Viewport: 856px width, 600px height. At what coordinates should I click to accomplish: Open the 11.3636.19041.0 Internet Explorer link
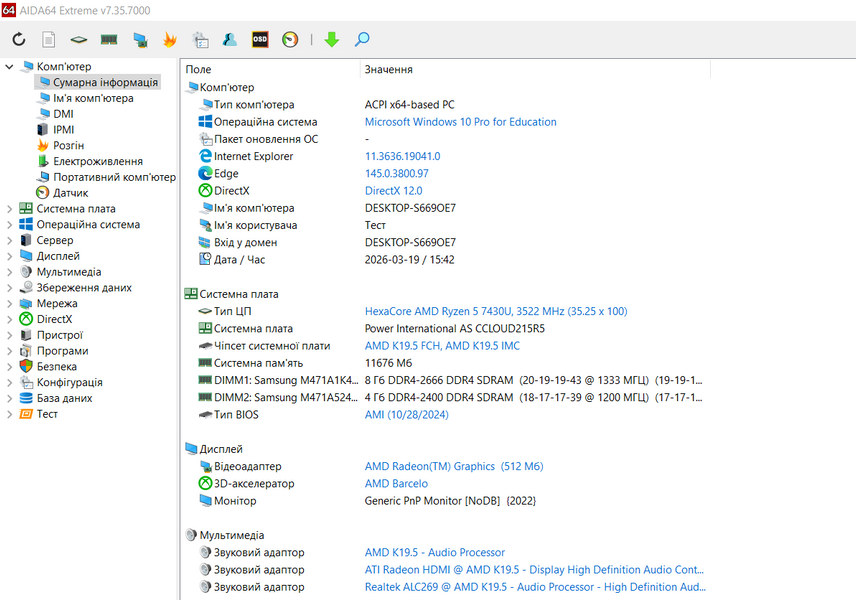tap(402, 156)
